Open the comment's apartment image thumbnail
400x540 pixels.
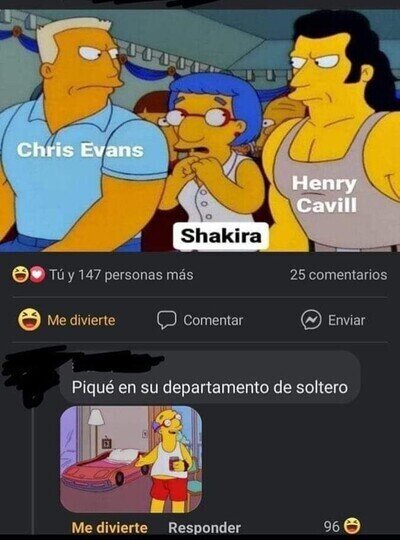pyautogui.click(x=131, y=459)
